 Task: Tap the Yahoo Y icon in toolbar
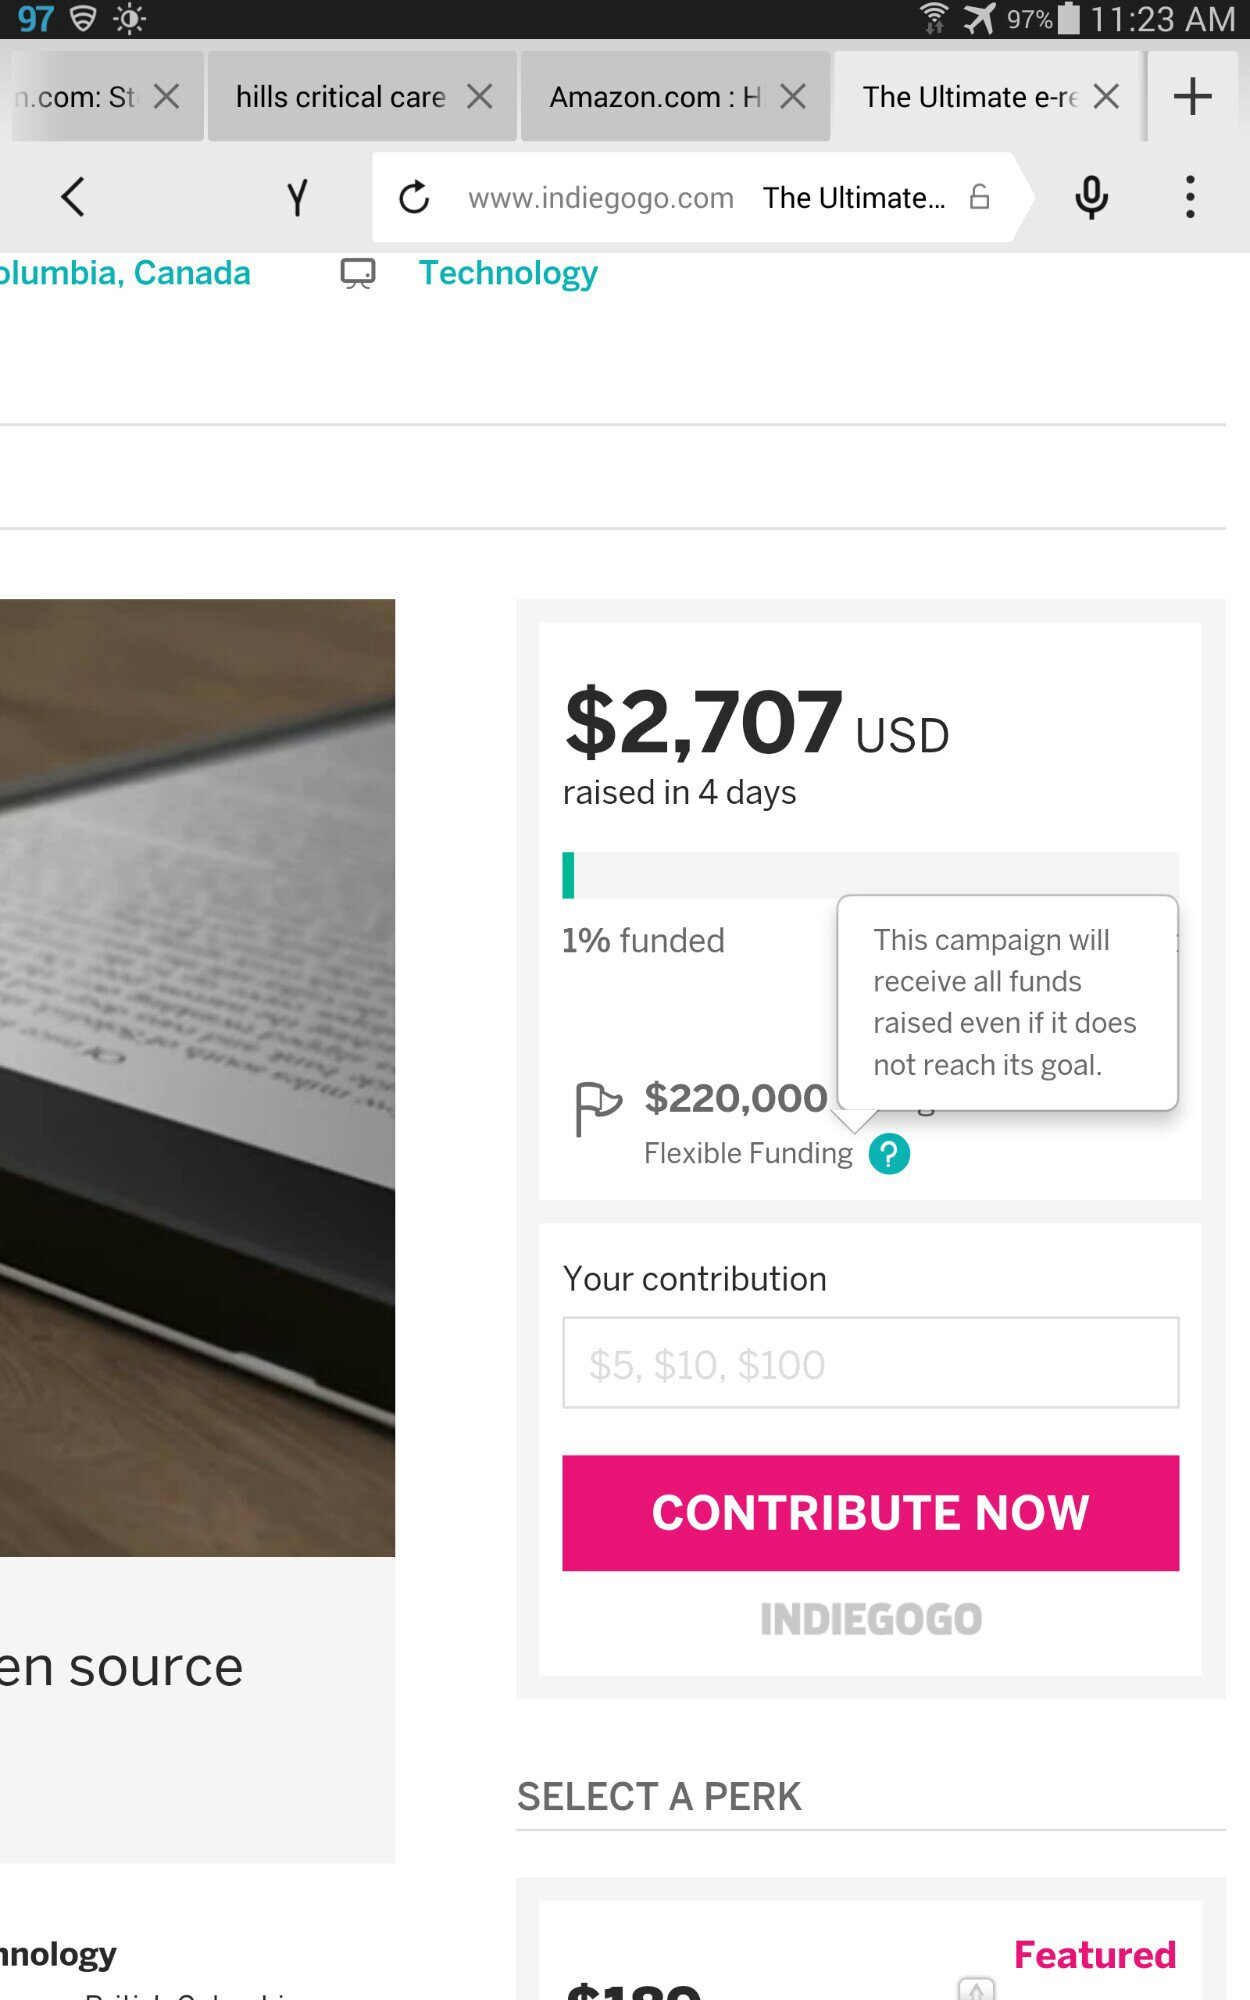[297, 198]
